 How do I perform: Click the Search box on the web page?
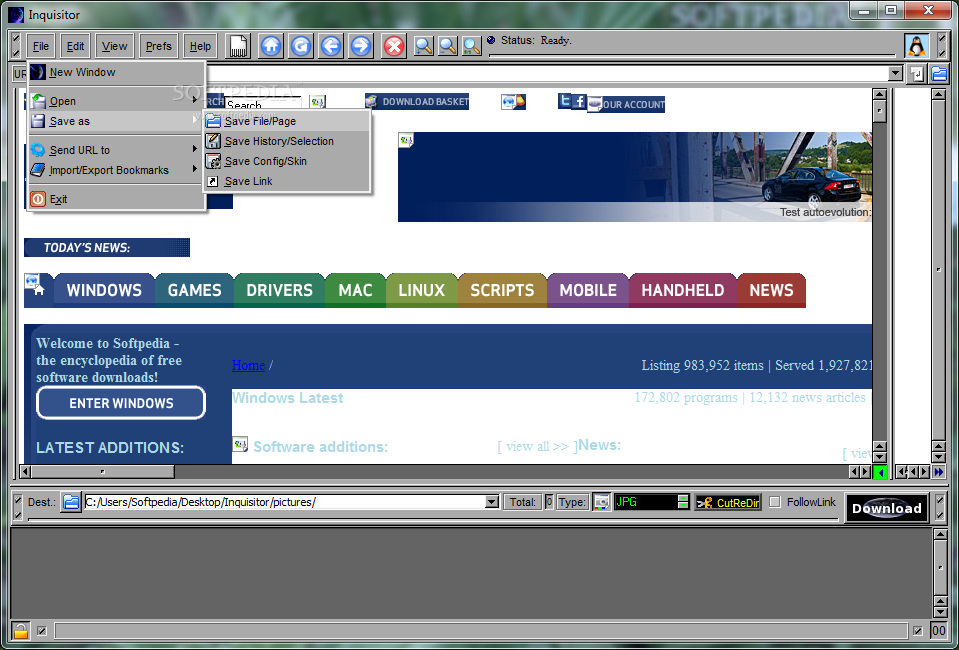[263, 104]
